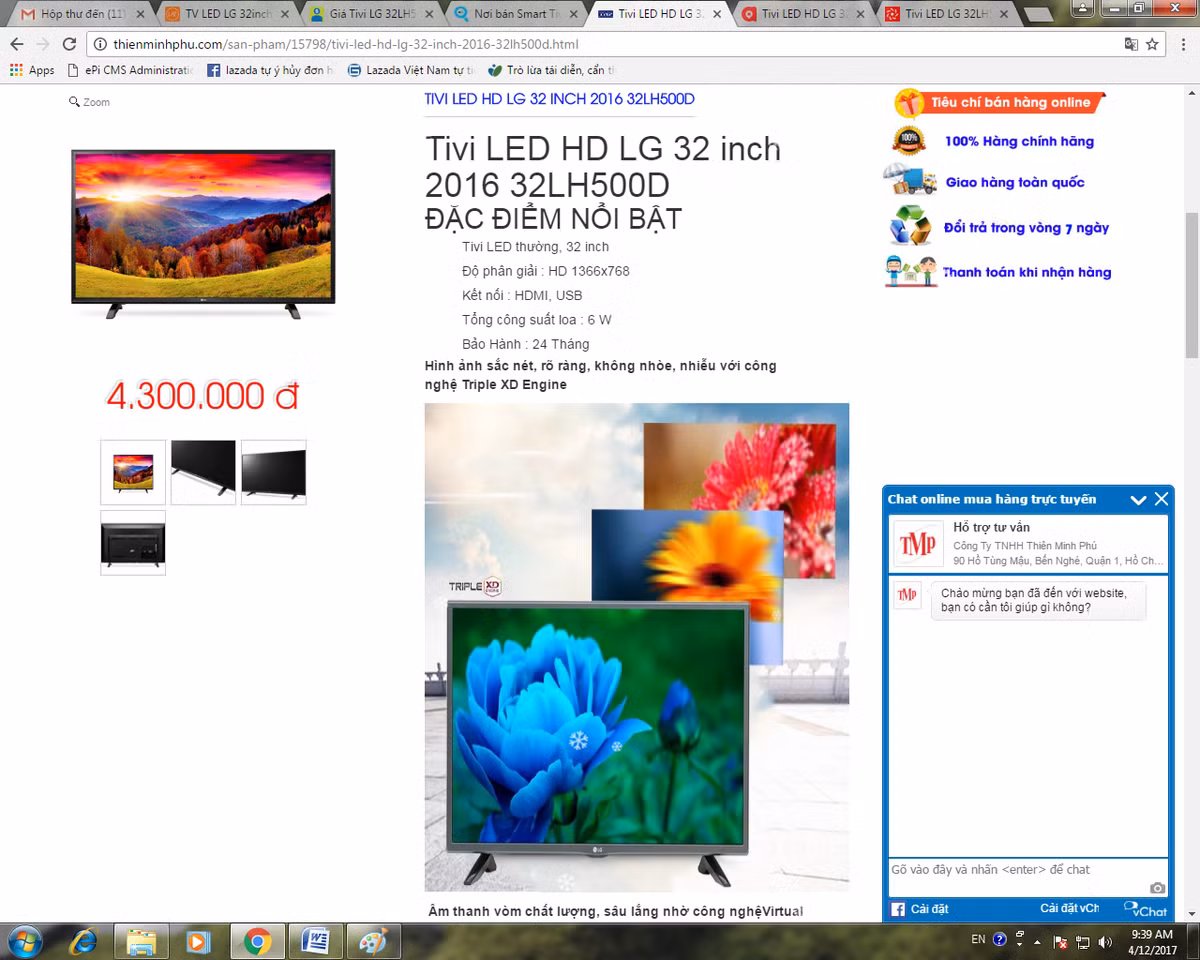The width and height of the screenshot is (1200, 960).
Task: Click the Zoom magnifier icon above the TV image
Action: click(72, 101)
